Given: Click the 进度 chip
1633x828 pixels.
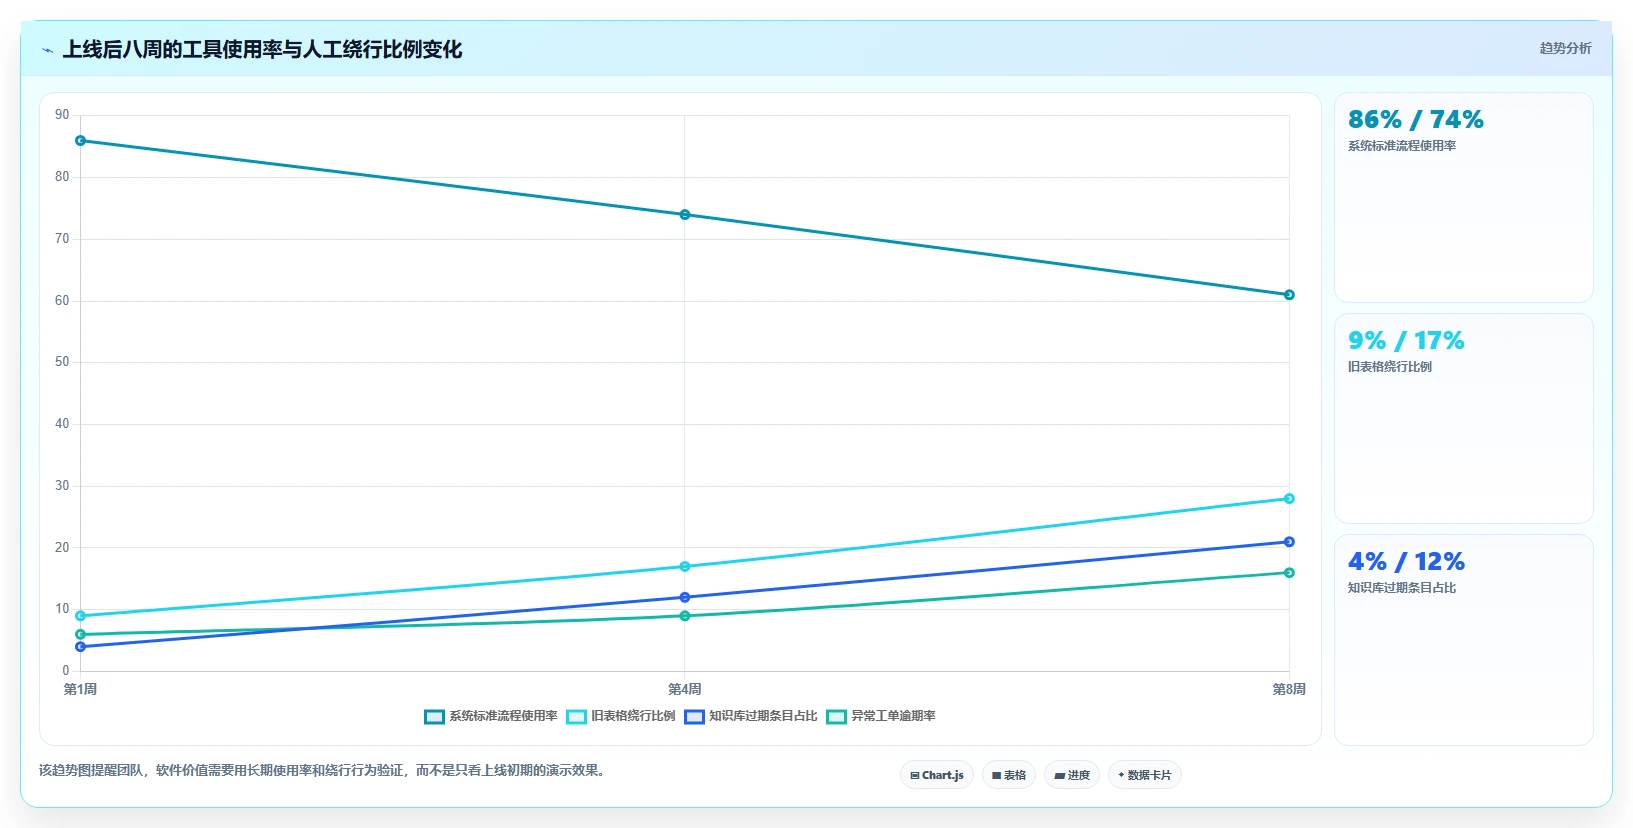Looking at the screenshot, I should [1072, 775].
